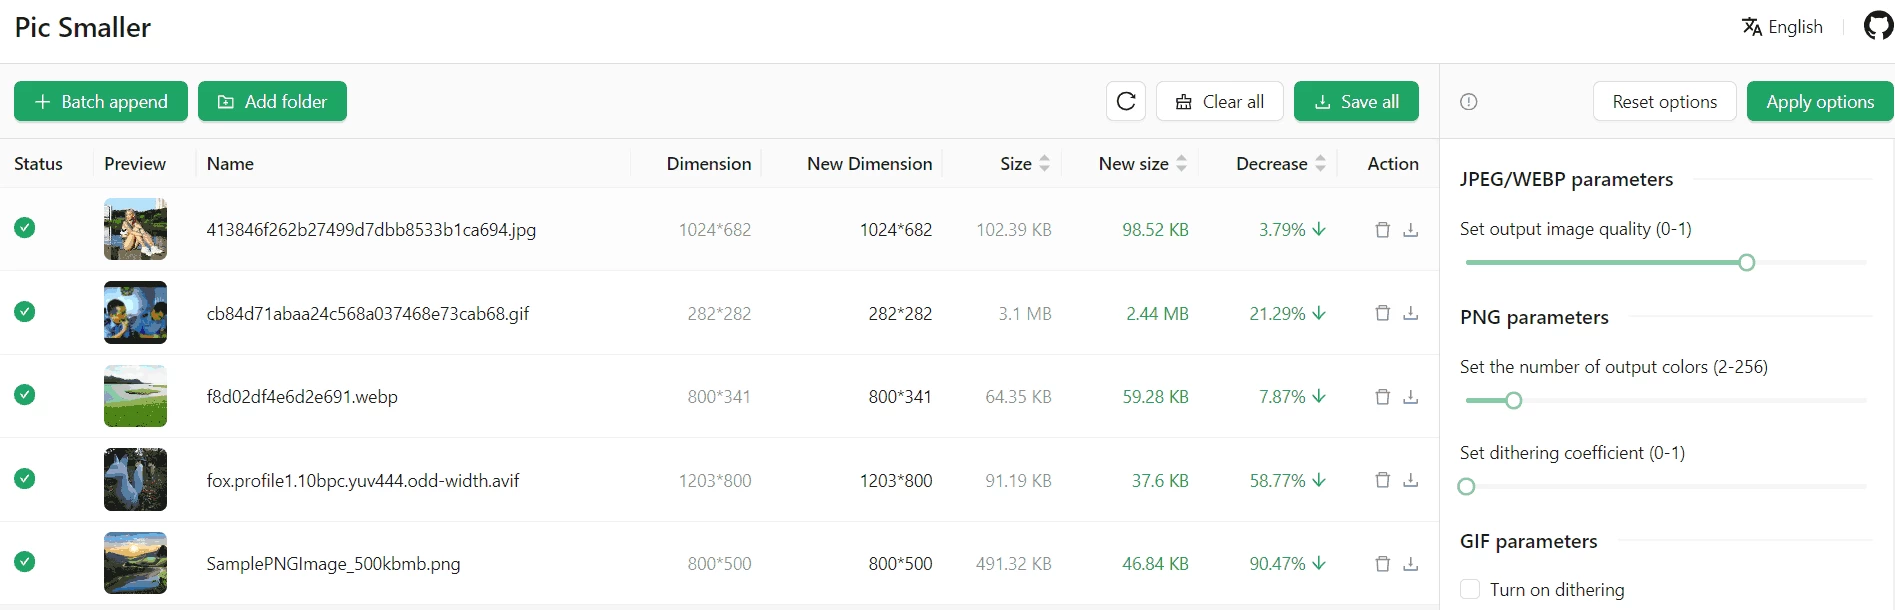Click Save all to export images
1895x610 pixels.
click(x=1356, y=101)
